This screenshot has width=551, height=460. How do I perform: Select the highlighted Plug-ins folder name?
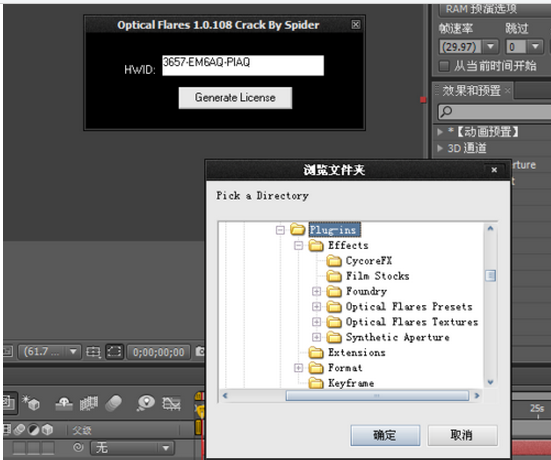pos(335,230)
